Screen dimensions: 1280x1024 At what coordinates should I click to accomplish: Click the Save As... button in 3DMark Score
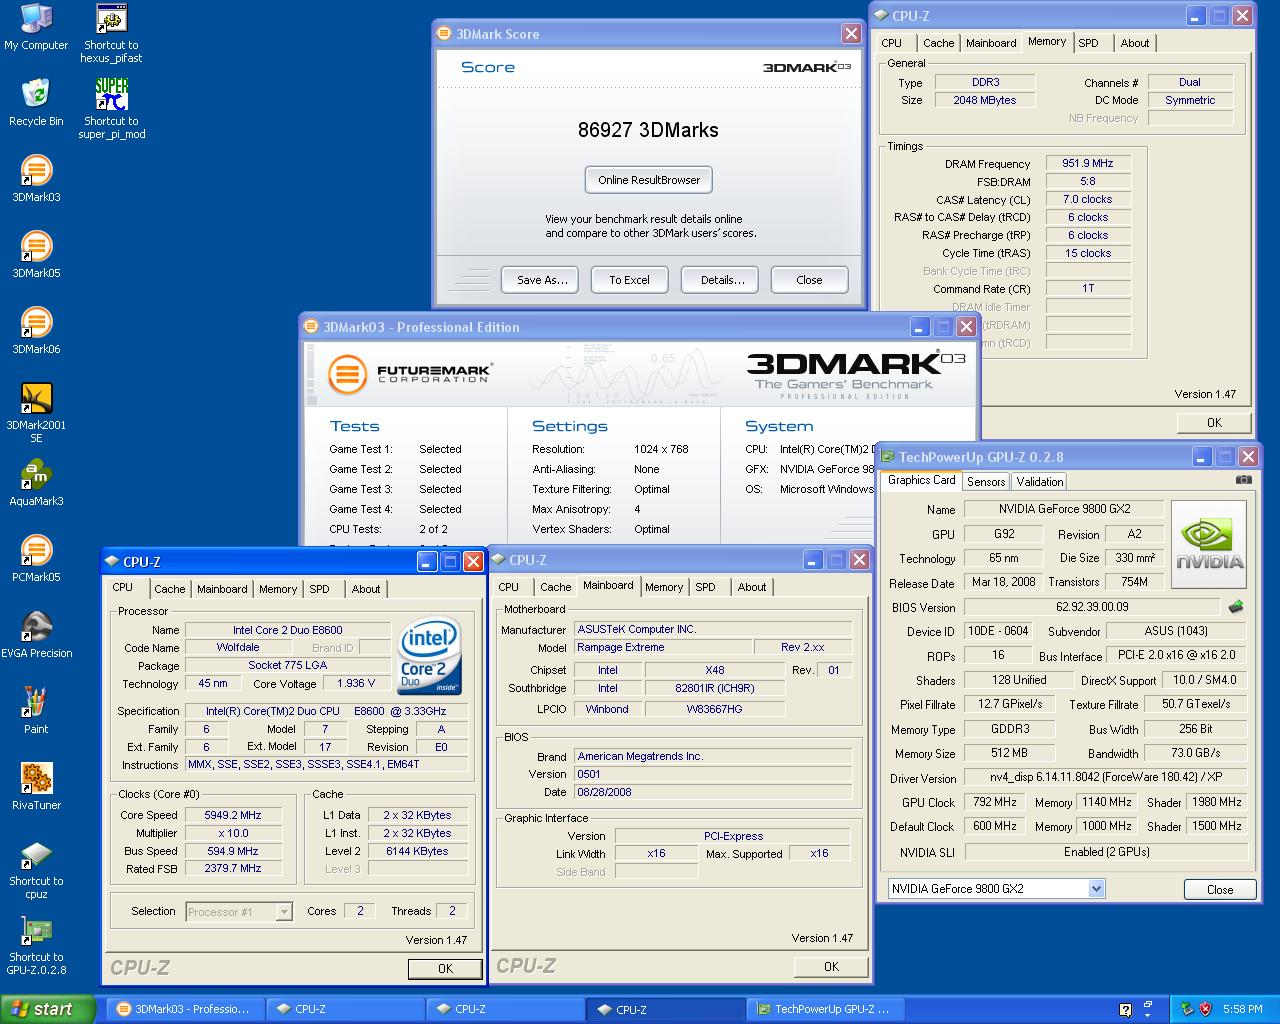(542, 280)
